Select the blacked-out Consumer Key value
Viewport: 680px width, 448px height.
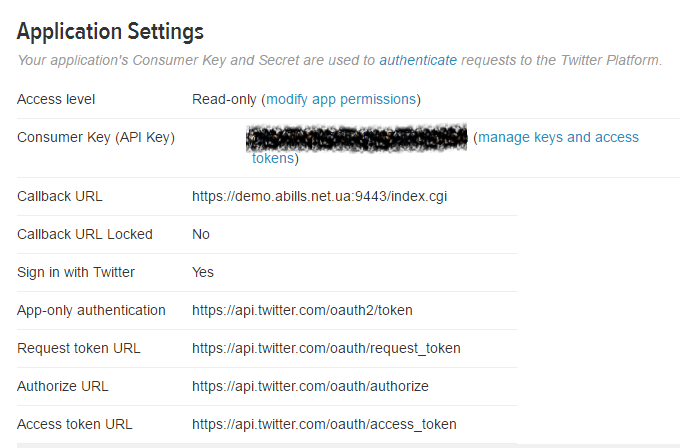356,138
